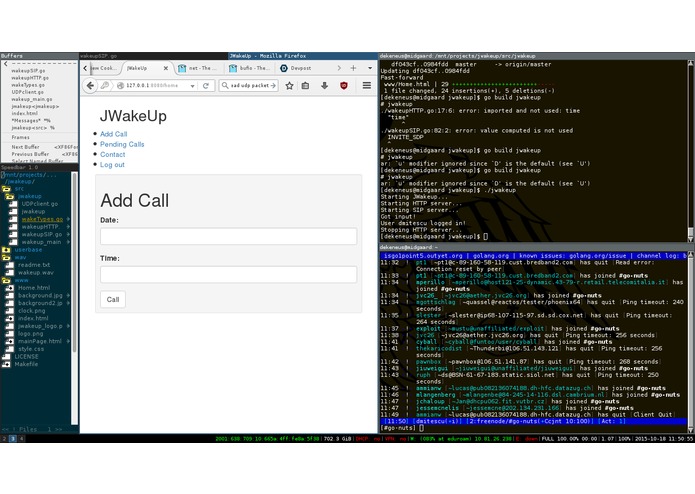Viewport: 695px width, 494px height.
Task: Open the Pending Calls link
Action: [x=122, y=144]
